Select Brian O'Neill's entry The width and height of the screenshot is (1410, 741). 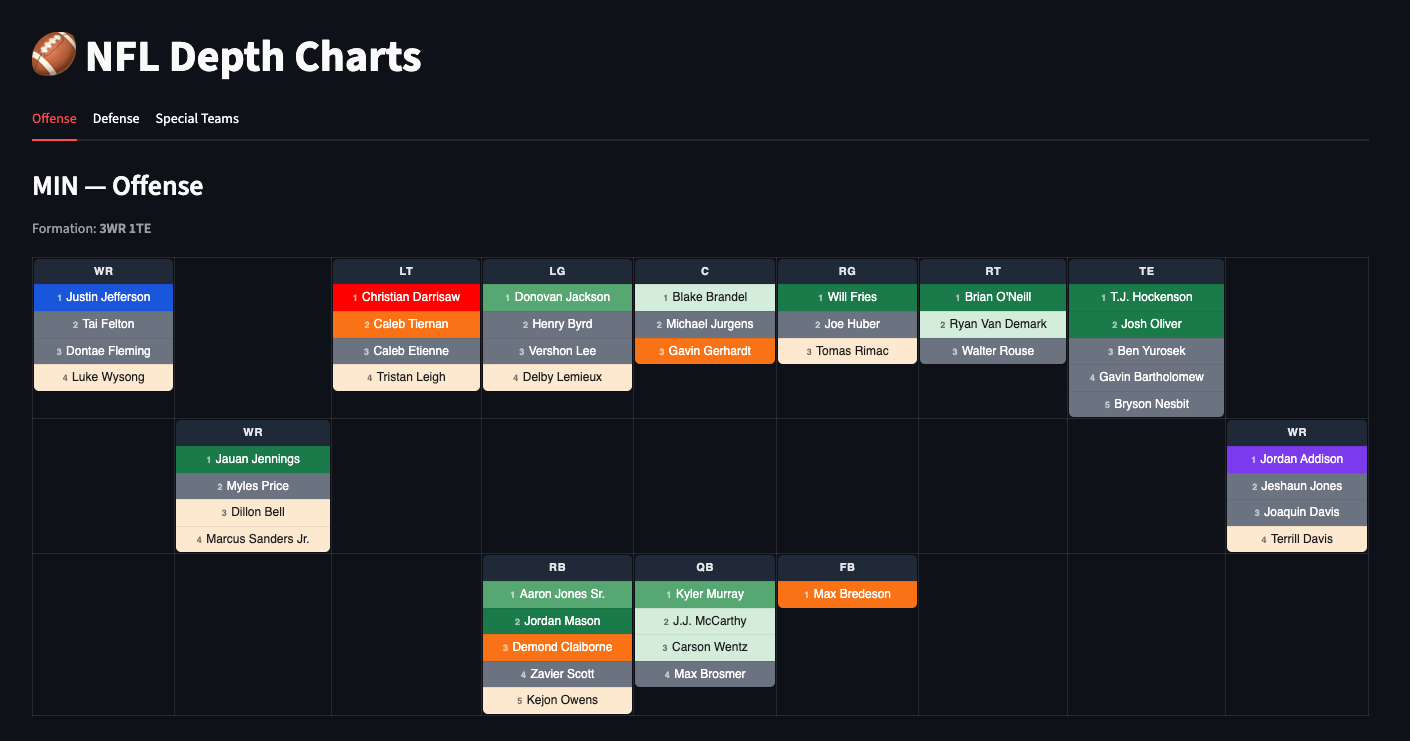click(993, 297)
